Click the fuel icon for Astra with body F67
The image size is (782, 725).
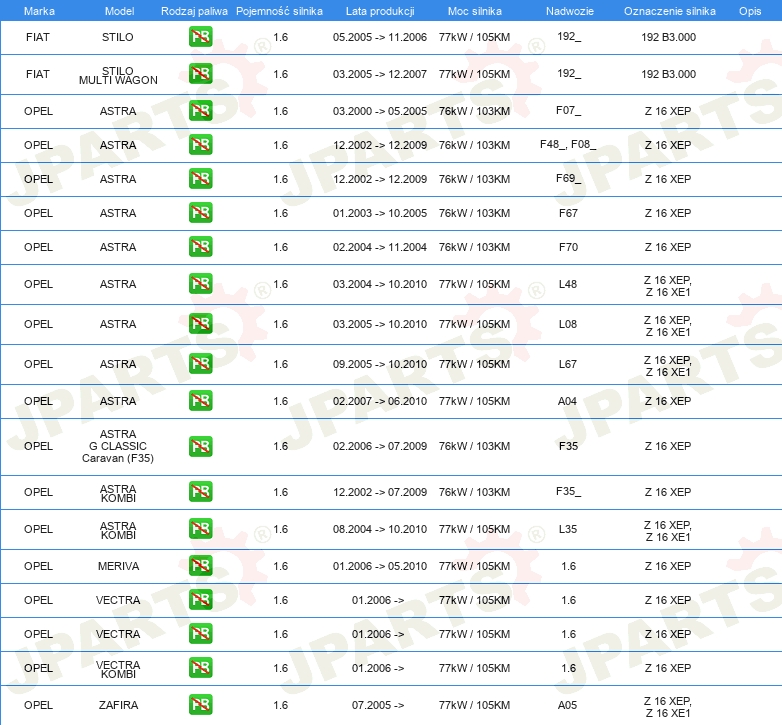(x=200, y=213)
